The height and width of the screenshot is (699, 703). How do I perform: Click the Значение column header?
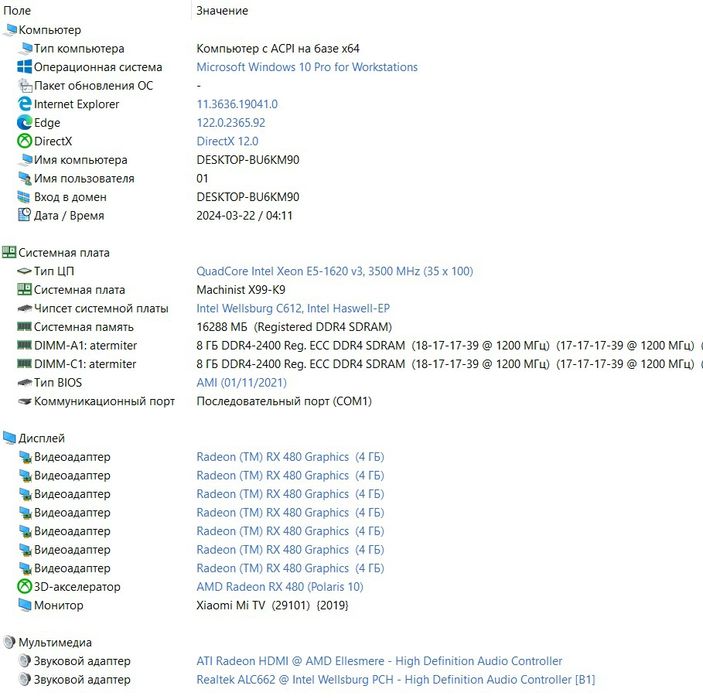[222, 11]
